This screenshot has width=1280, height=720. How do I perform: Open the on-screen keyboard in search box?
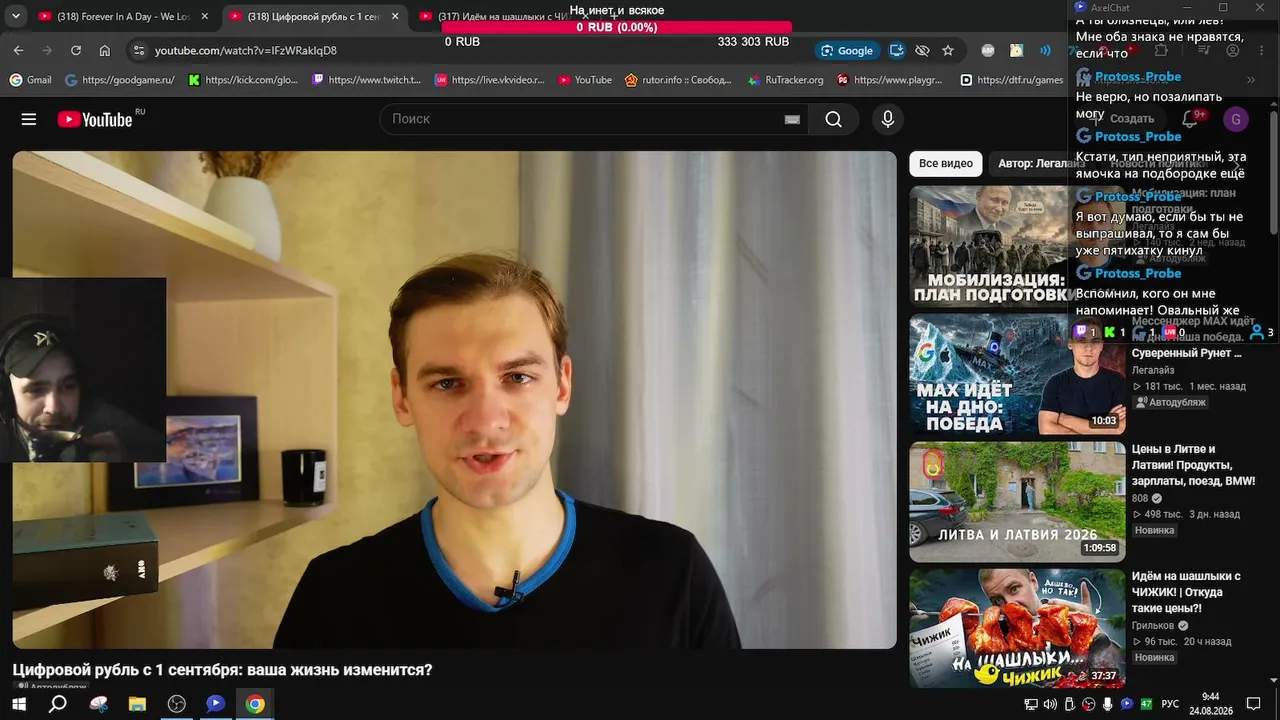coord(792,120)
